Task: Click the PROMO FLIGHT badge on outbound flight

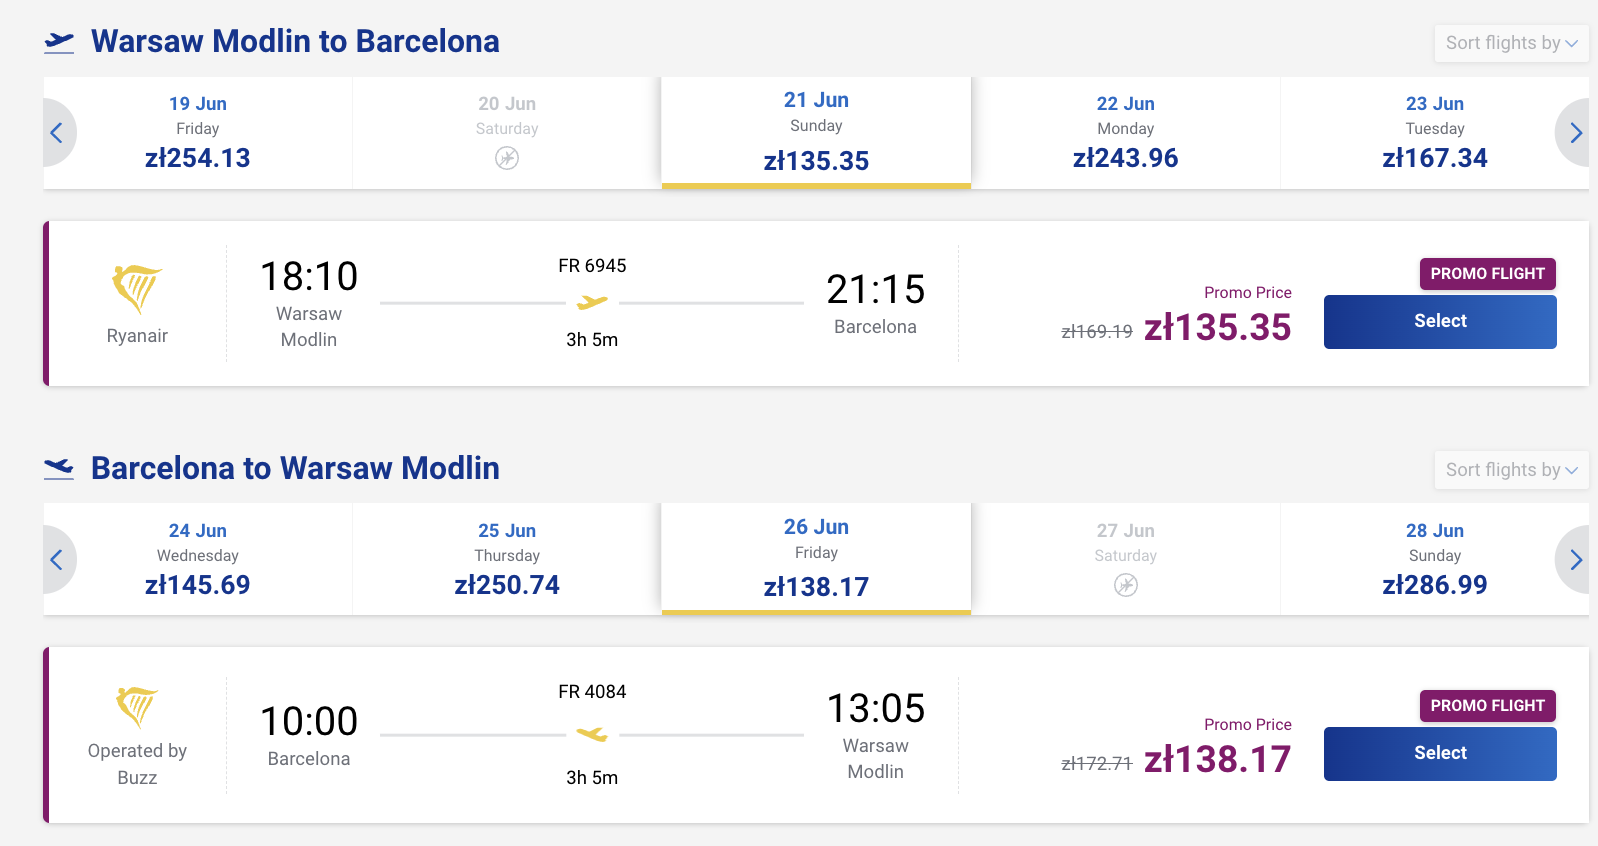Action: point(1487,274)
